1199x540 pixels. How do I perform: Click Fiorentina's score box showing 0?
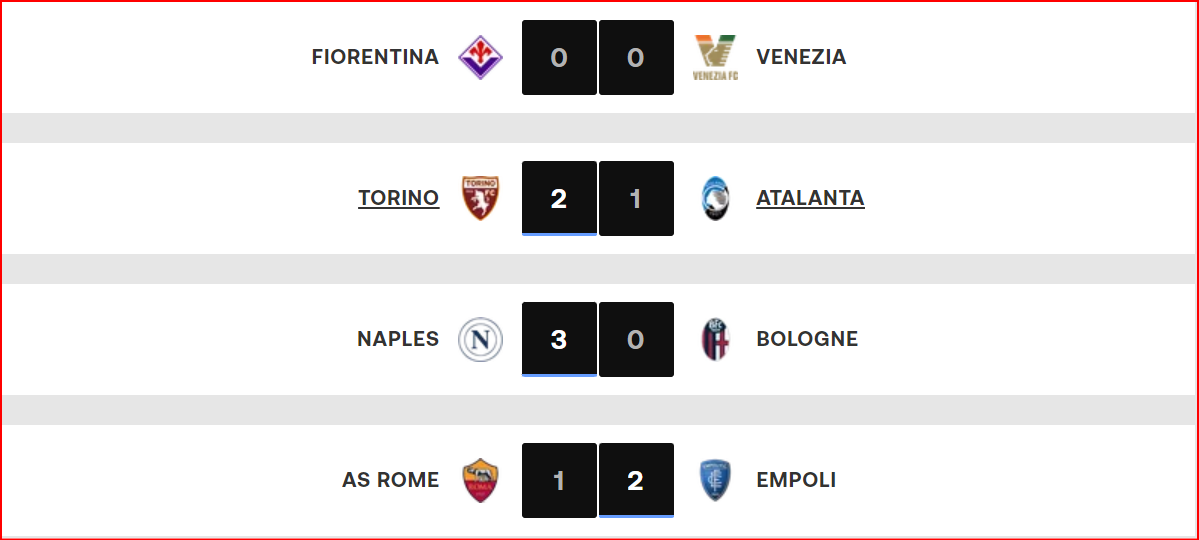tap(559, 57)
